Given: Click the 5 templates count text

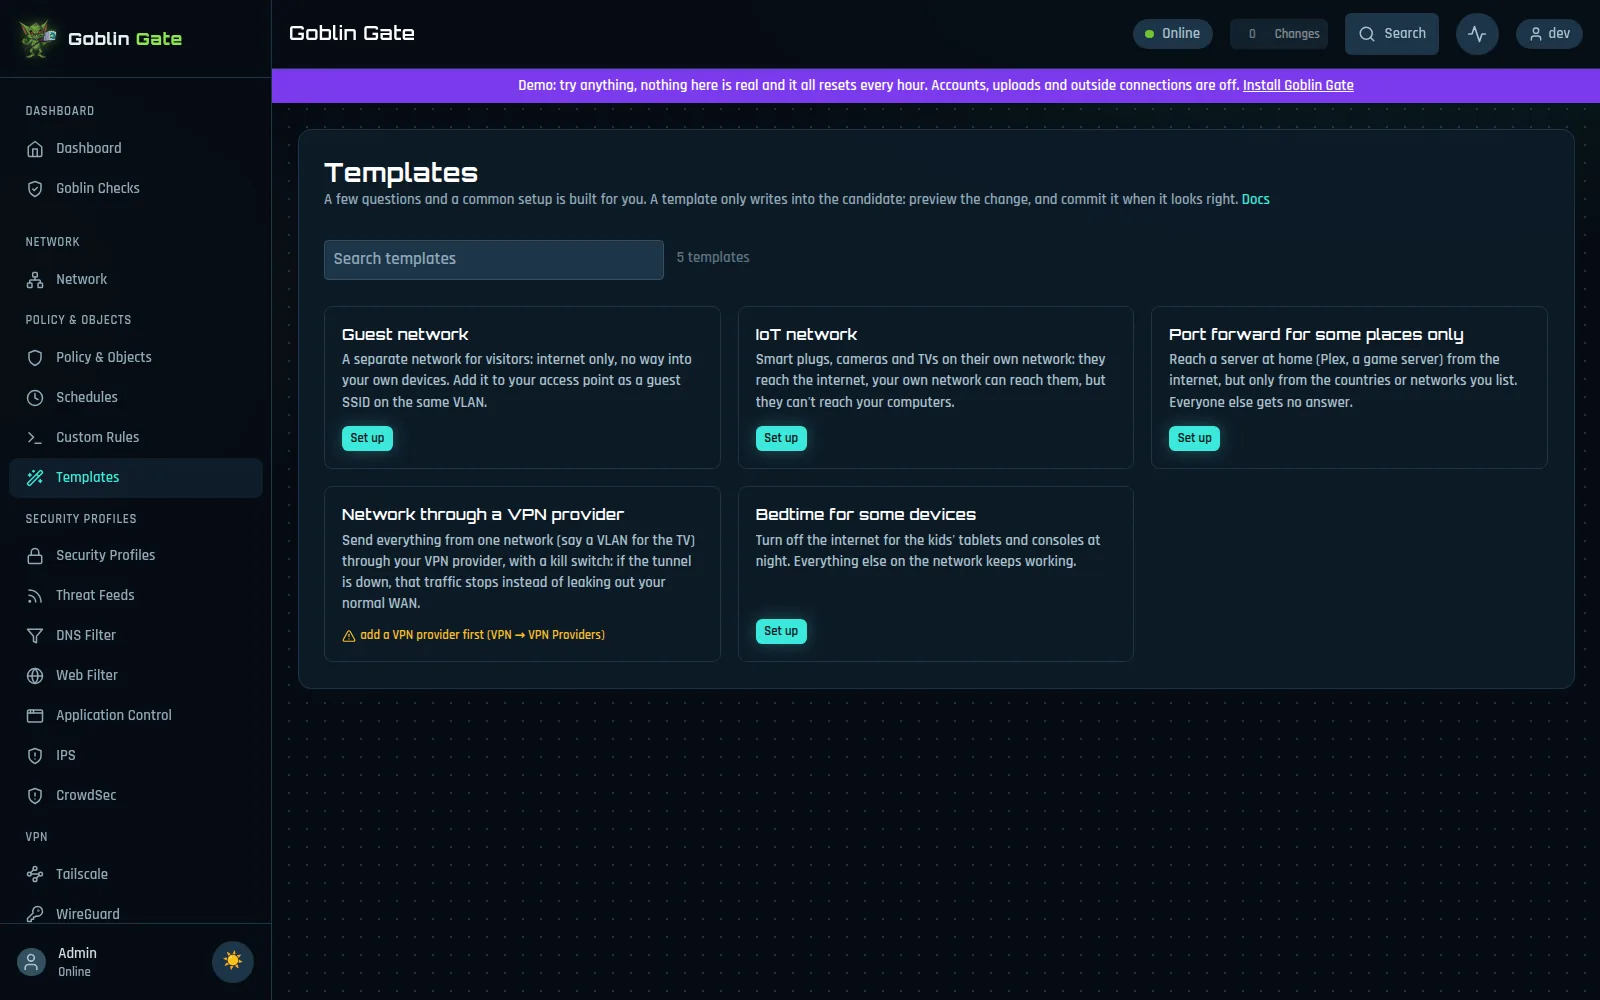Looking at the screenshot, I should point(713,258).
